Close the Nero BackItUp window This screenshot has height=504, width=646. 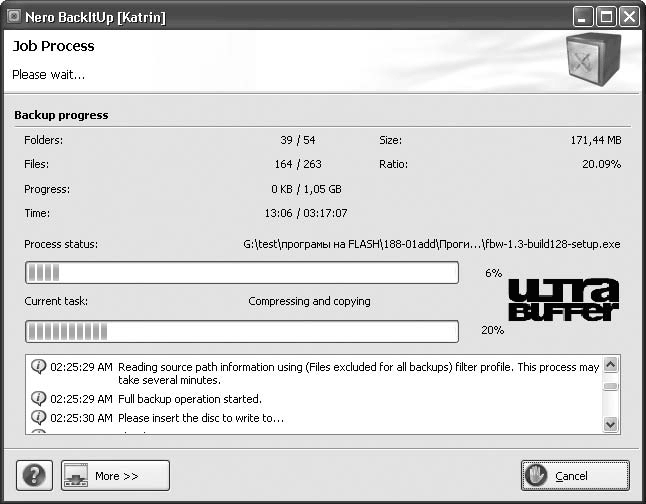tap(629, 17)
